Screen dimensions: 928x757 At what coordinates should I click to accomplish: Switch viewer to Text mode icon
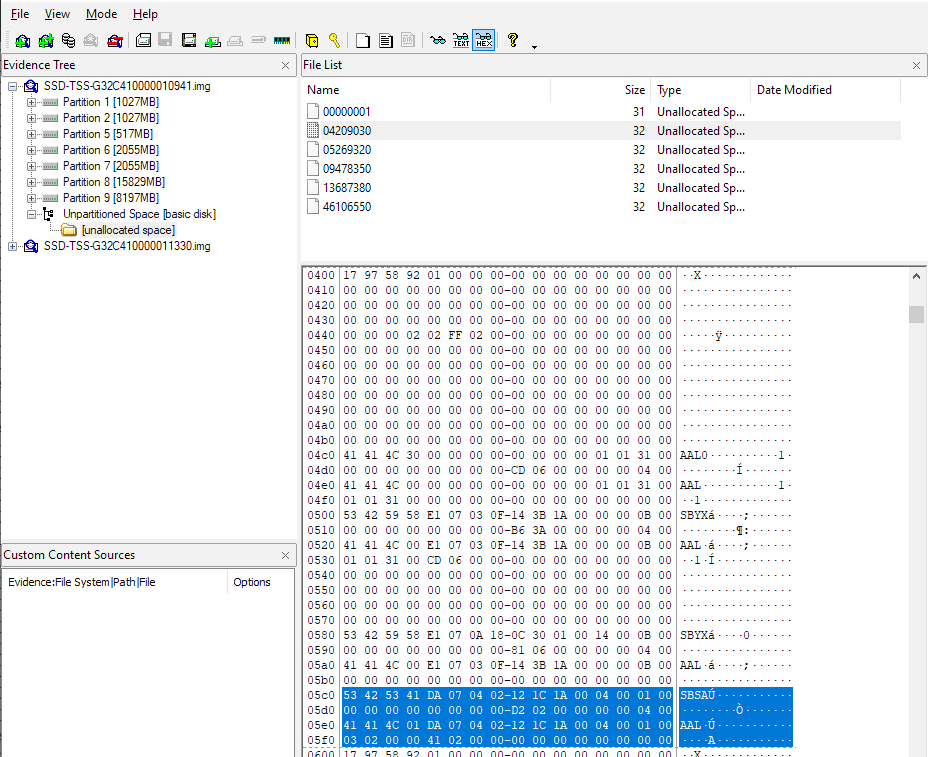[461, 41]
